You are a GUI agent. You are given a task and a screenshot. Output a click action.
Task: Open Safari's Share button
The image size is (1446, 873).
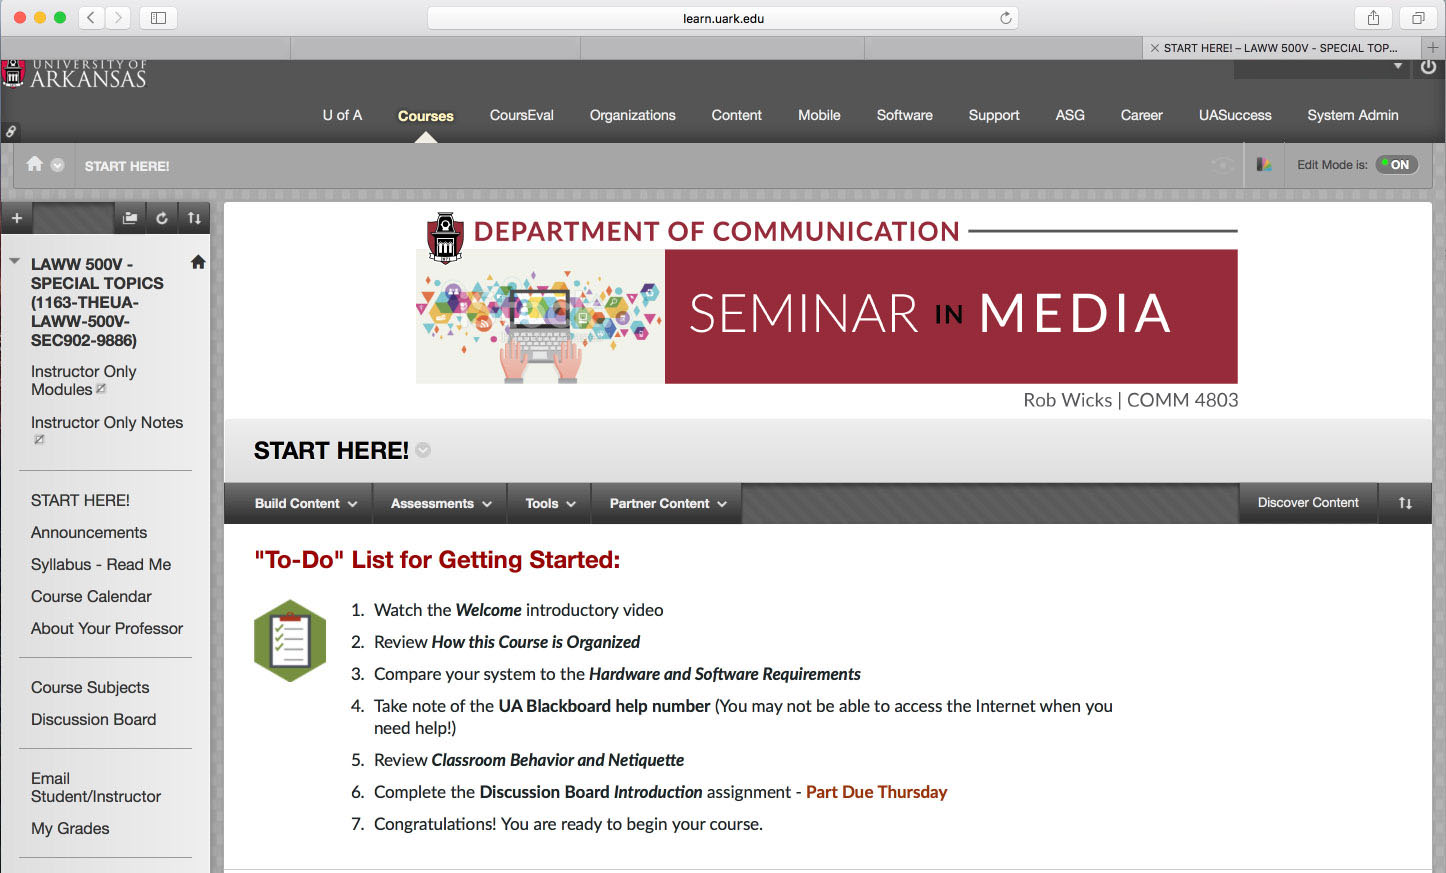pyautogui.click(x=1373, y=17)
